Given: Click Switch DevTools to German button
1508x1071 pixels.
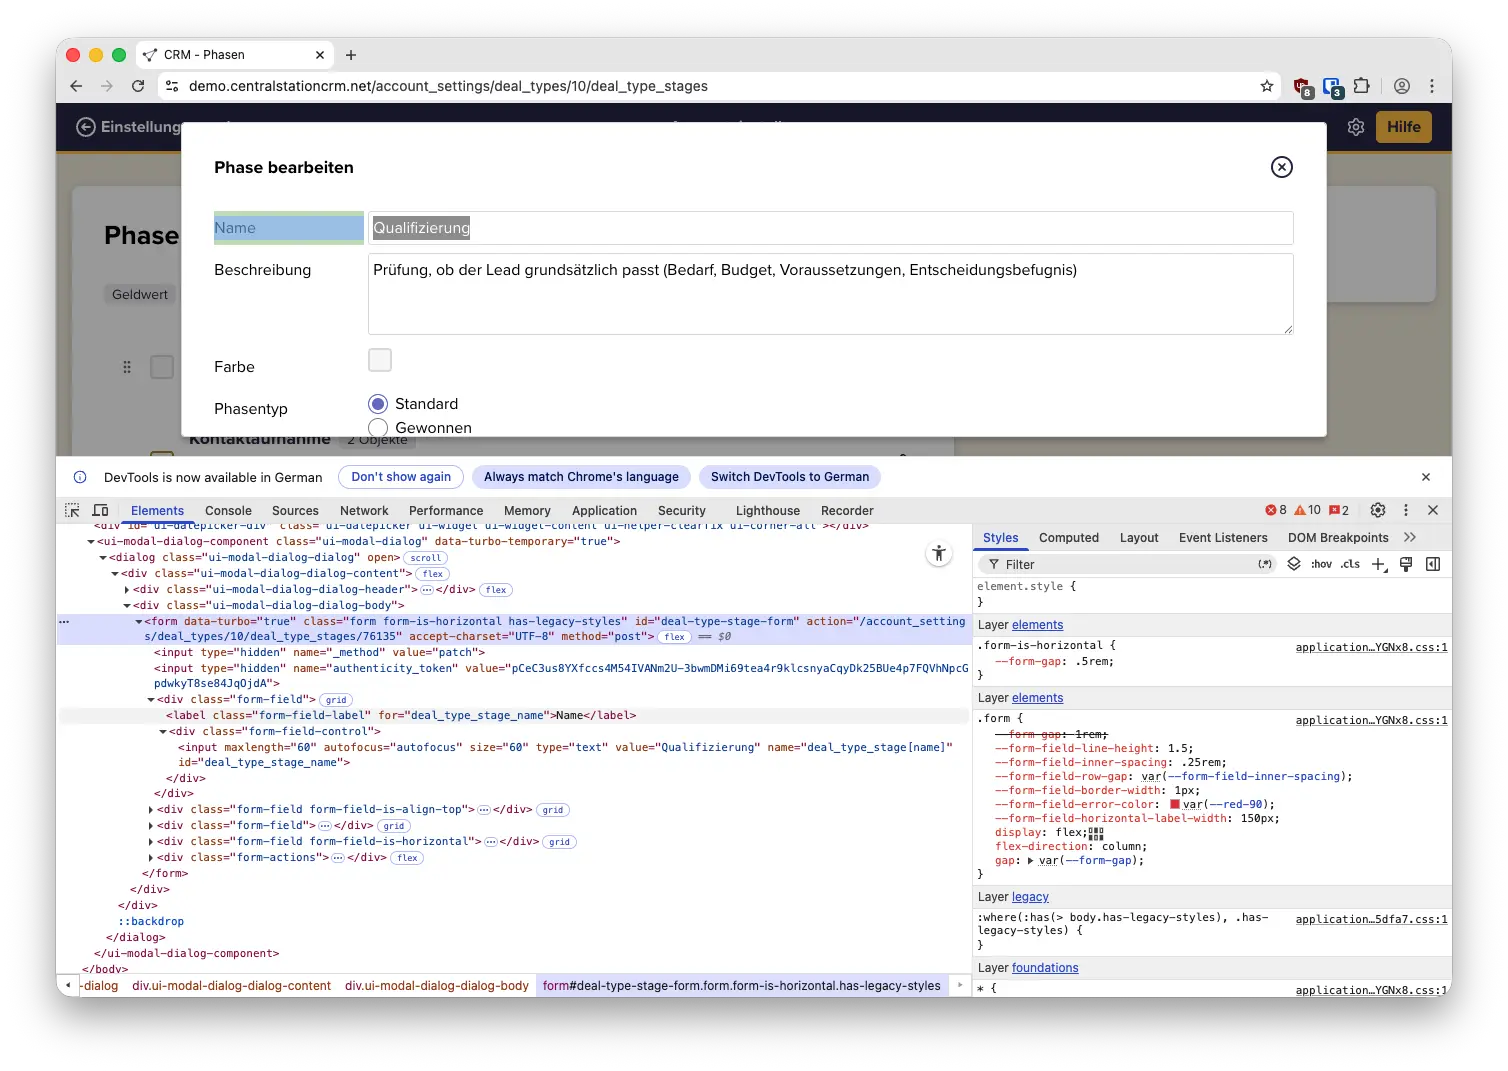Looking at the screenshot, I should 789,477.
